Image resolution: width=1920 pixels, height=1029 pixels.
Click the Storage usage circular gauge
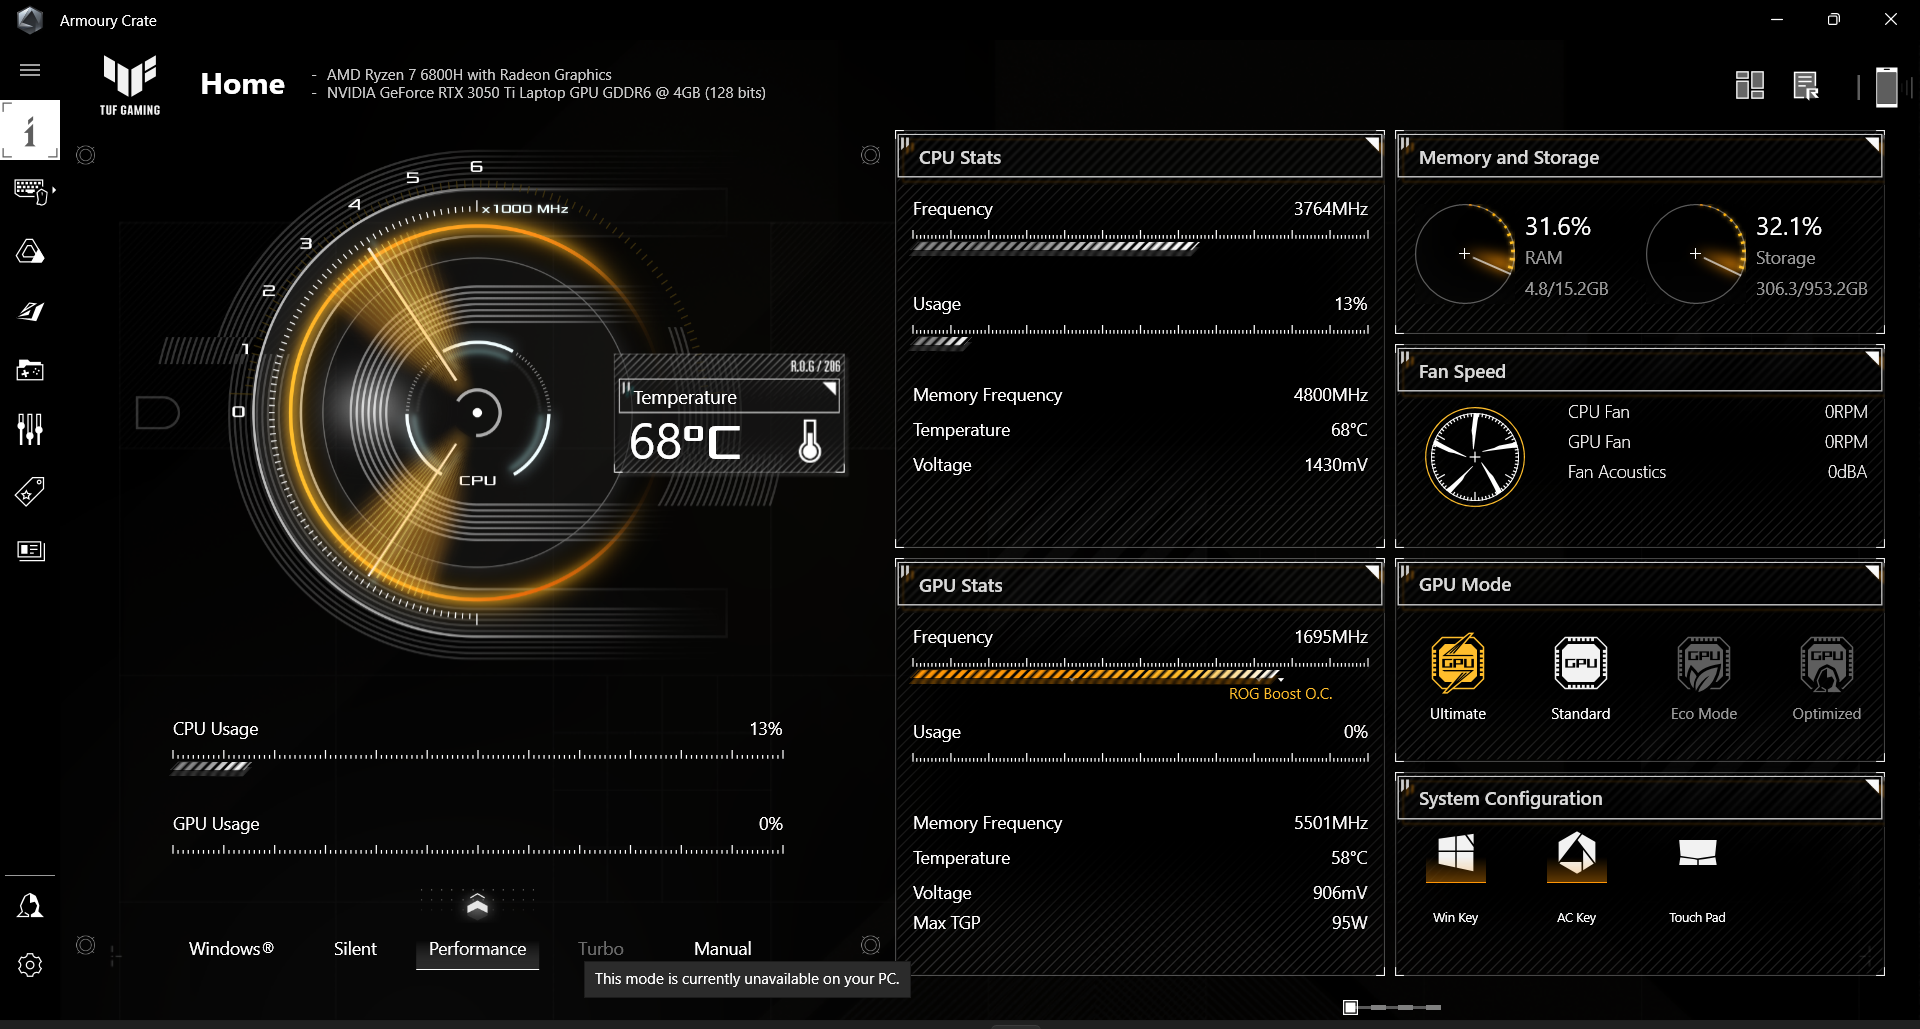pos(1696,254)
